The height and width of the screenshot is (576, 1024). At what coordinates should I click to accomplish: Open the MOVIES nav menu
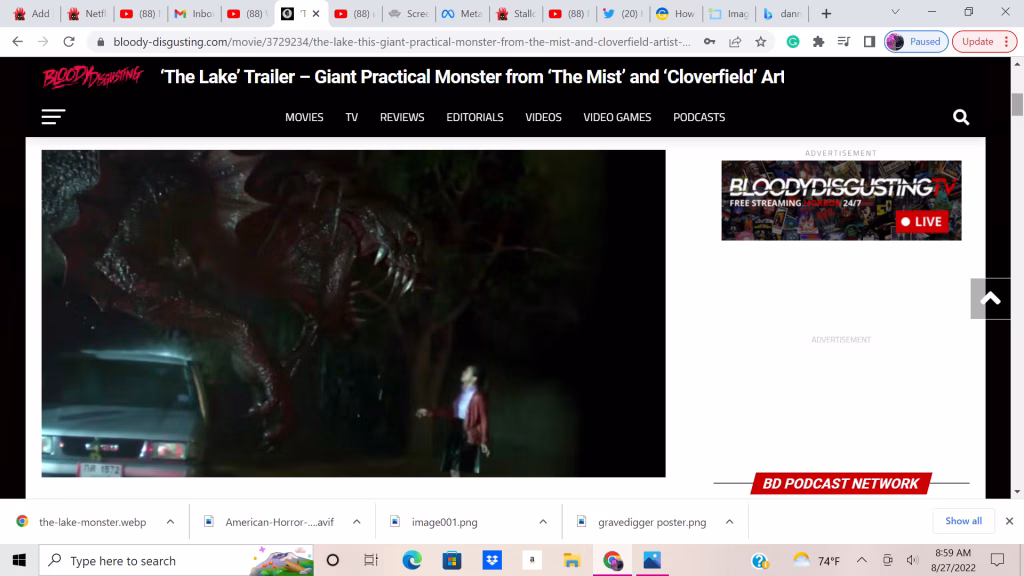(x=304, y=118)
